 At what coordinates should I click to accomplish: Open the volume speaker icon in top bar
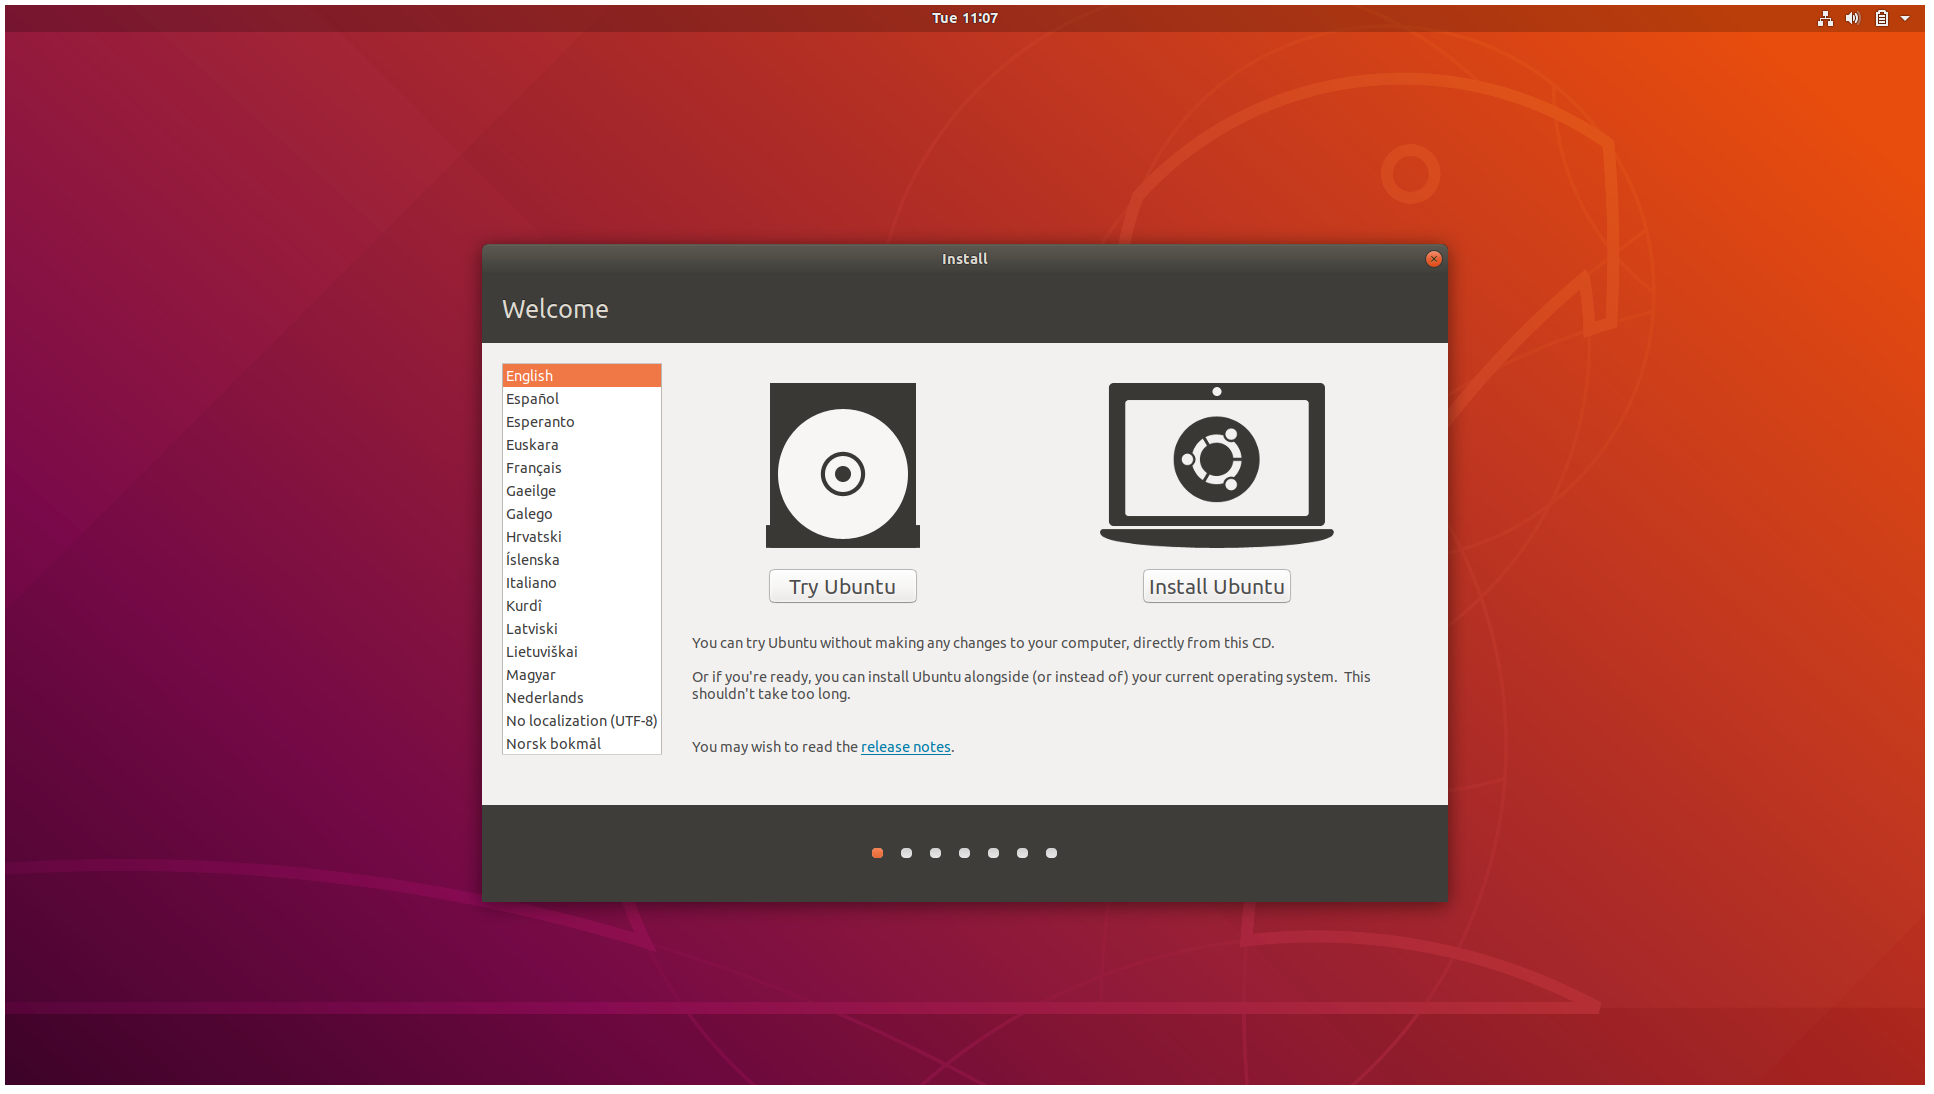point(1853,18)
